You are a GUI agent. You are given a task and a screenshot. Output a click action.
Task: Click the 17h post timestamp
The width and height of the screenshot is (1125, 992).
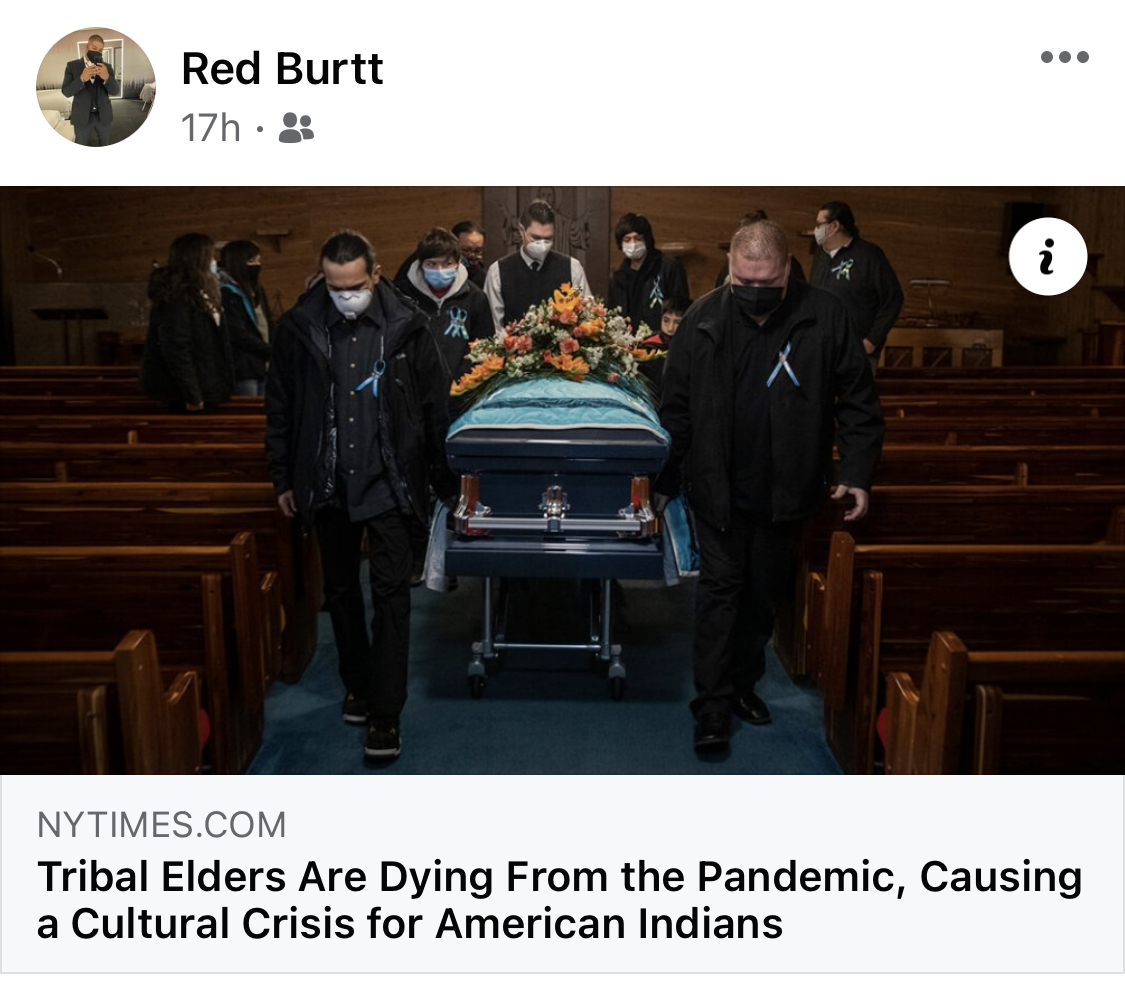pyautogui.click(x=210, y=128)
